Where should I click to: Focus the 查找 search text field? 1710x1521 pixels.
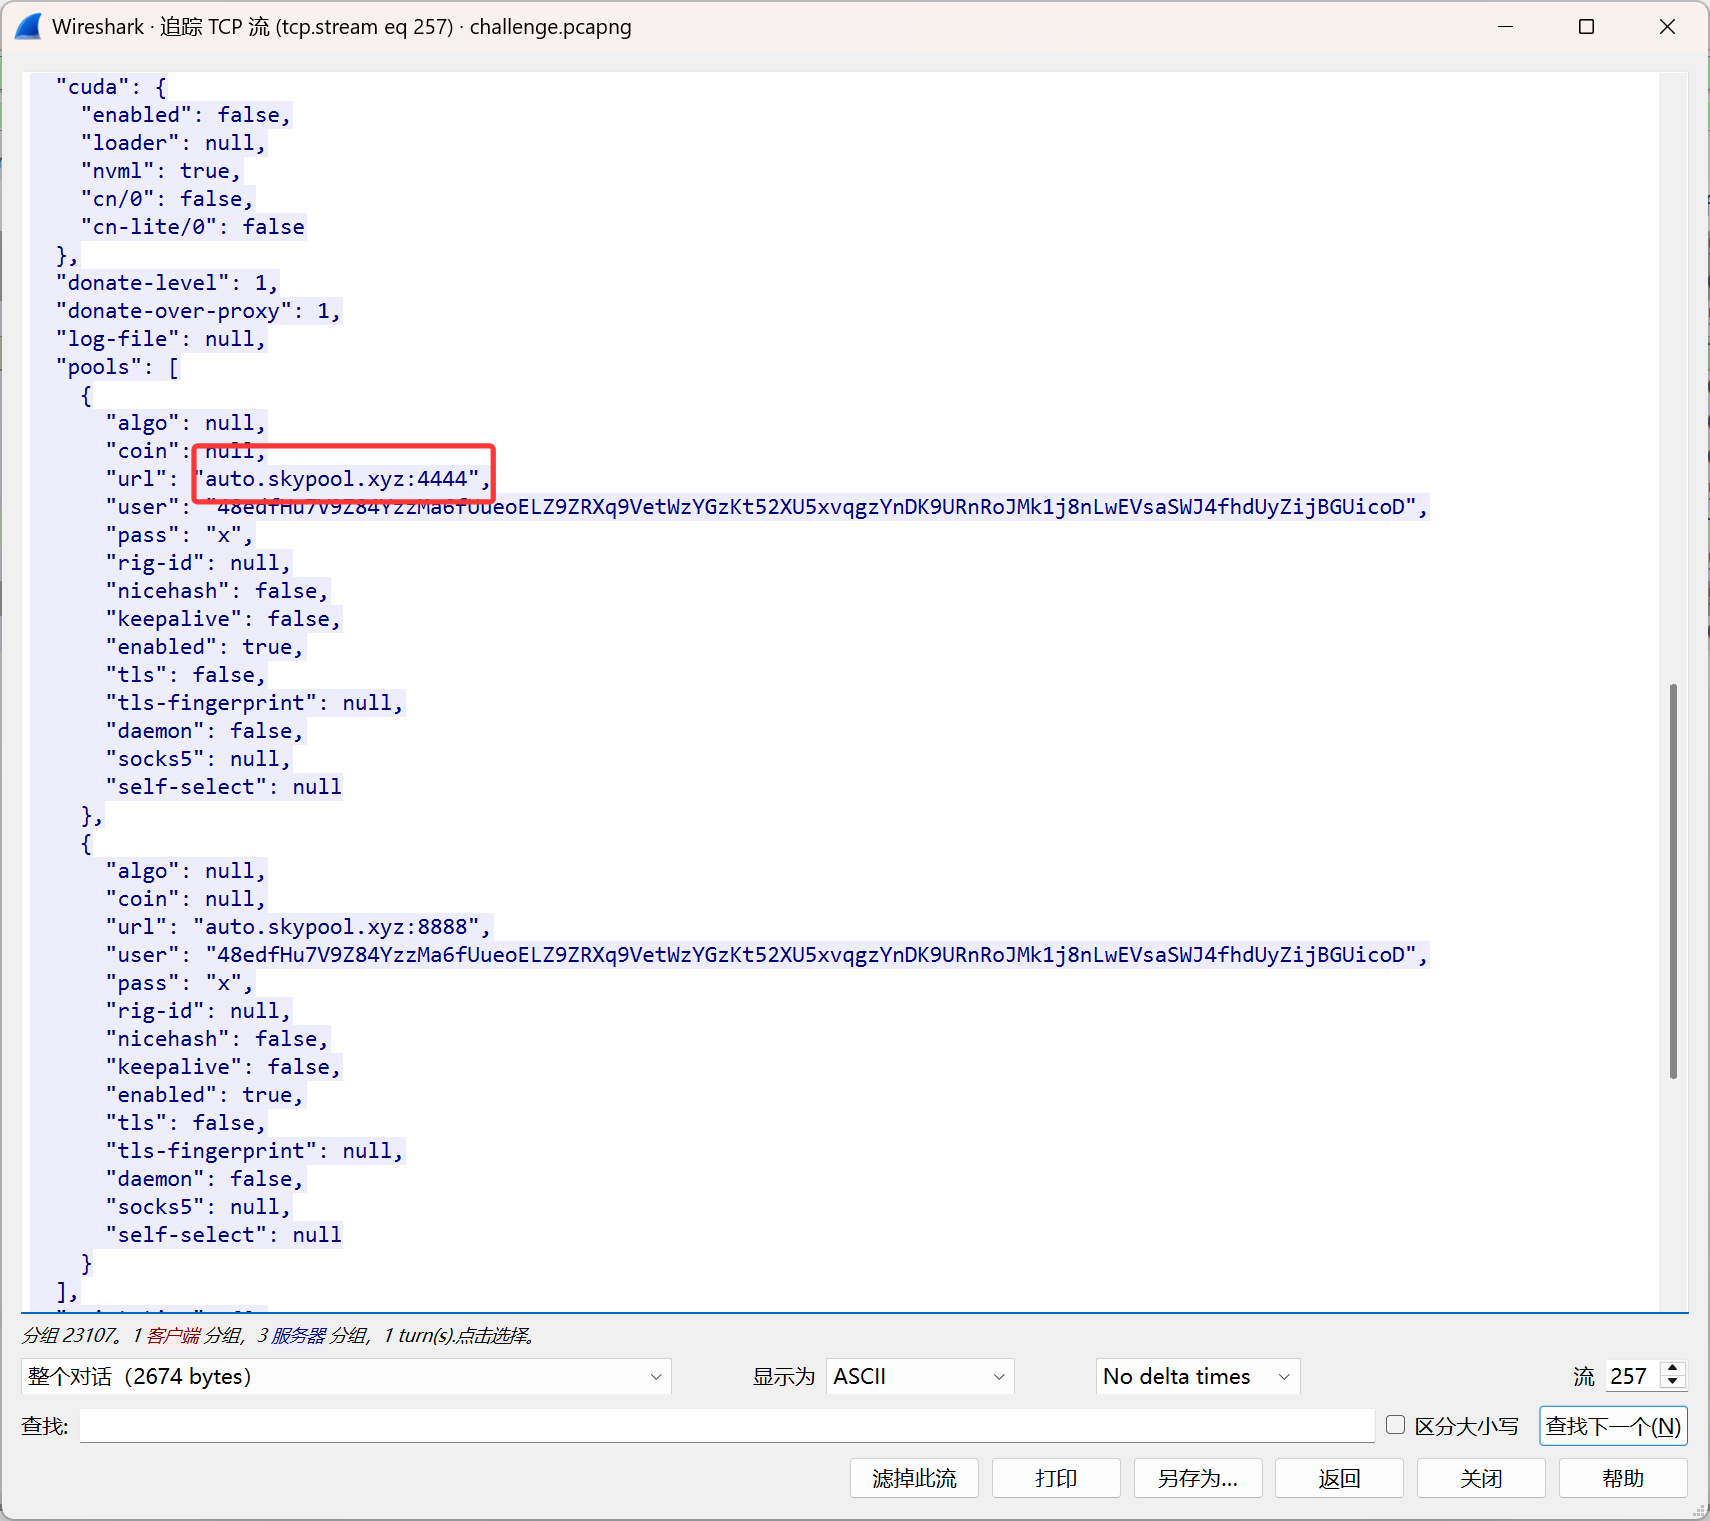coord(727,1426)
